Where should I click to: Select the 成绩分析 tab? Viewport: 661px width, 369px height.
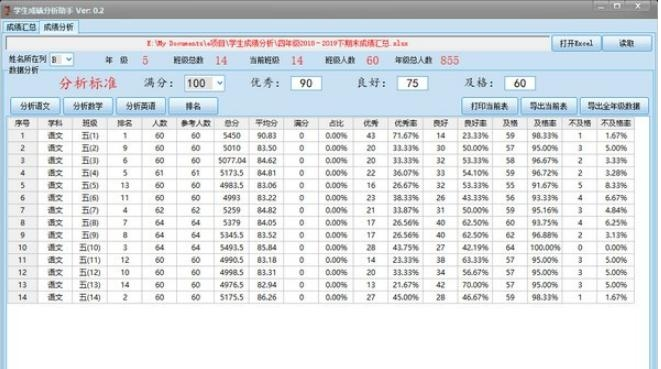point(59,27)
